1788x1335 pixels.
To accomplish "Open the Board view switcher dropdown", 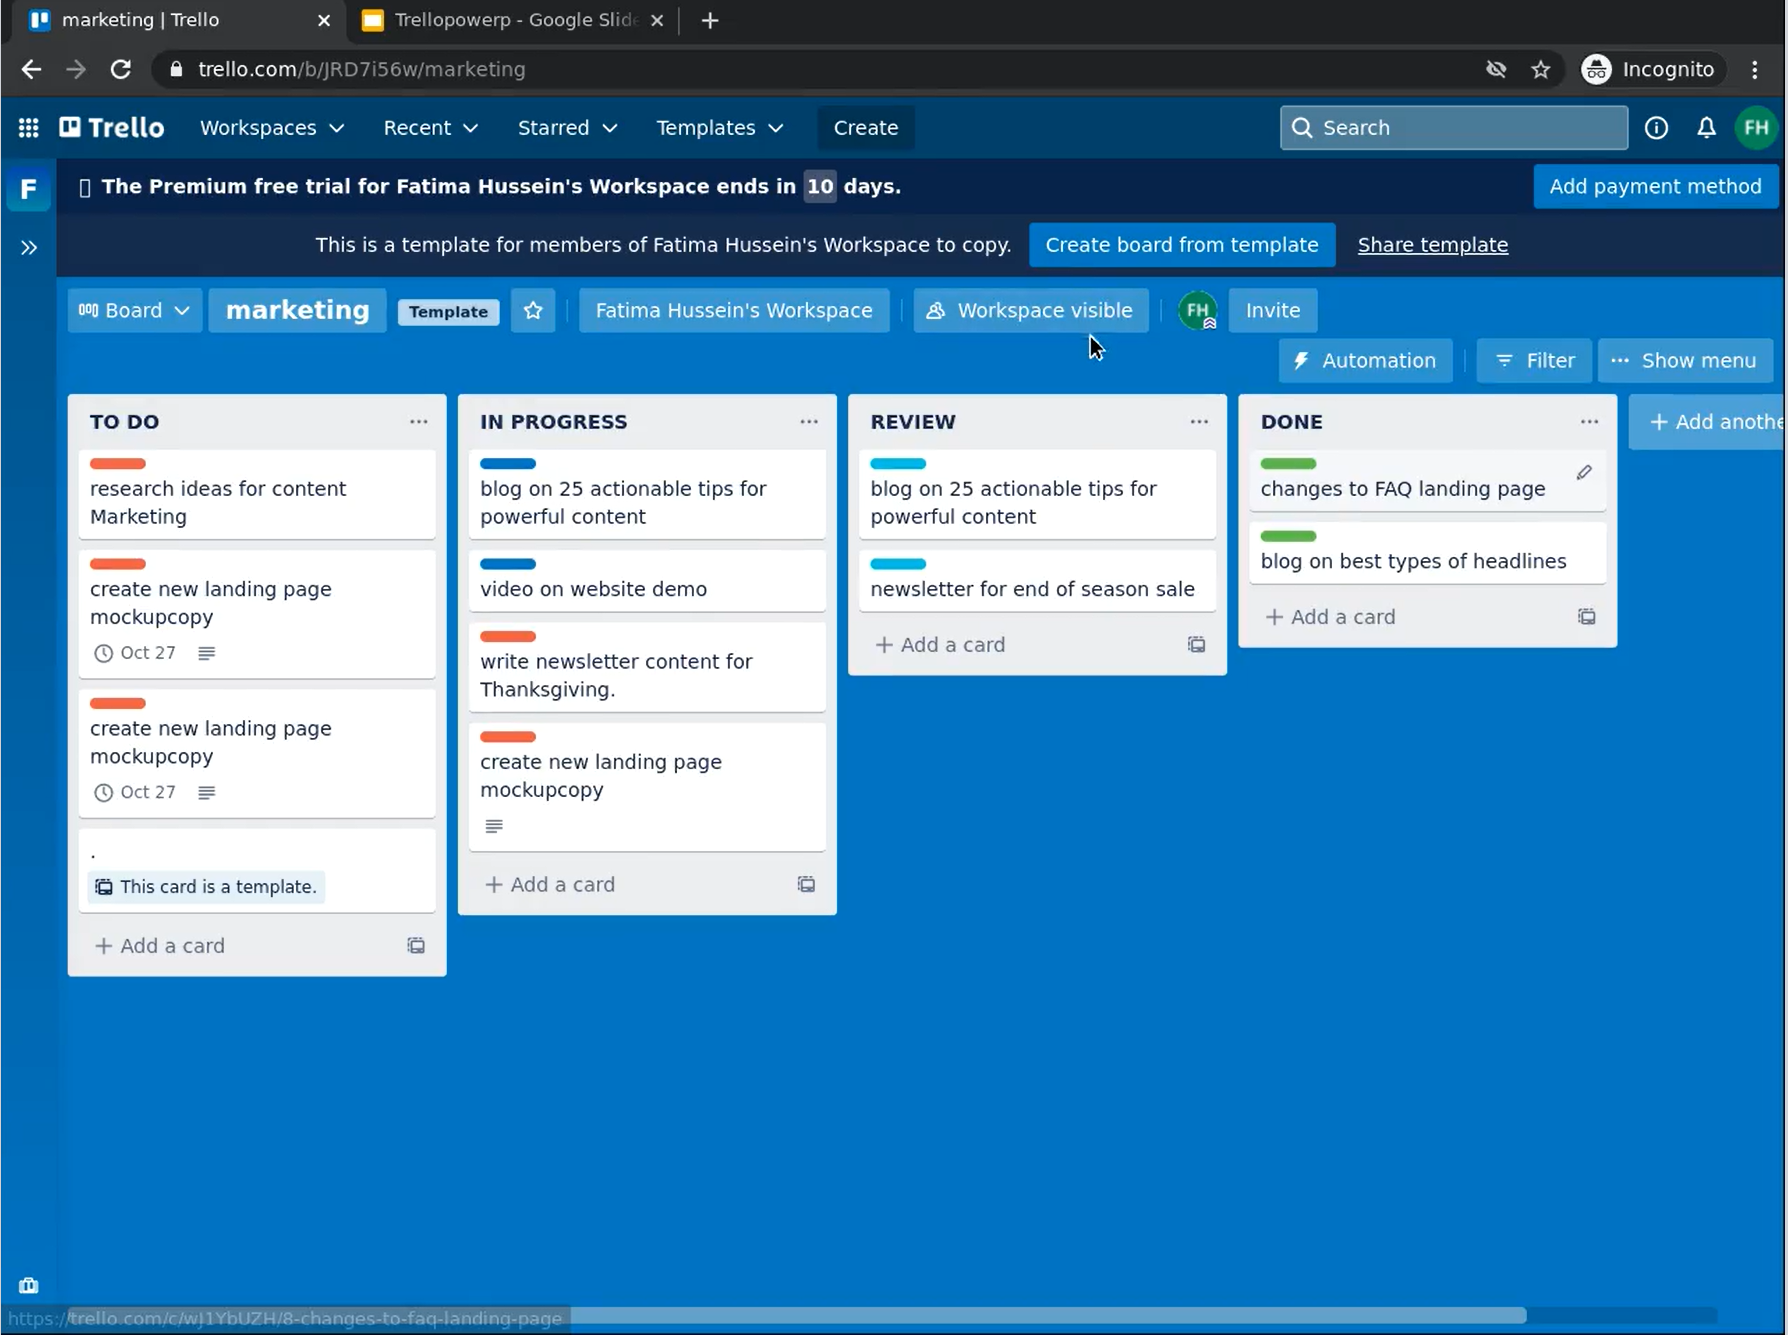I will (134, 311).
